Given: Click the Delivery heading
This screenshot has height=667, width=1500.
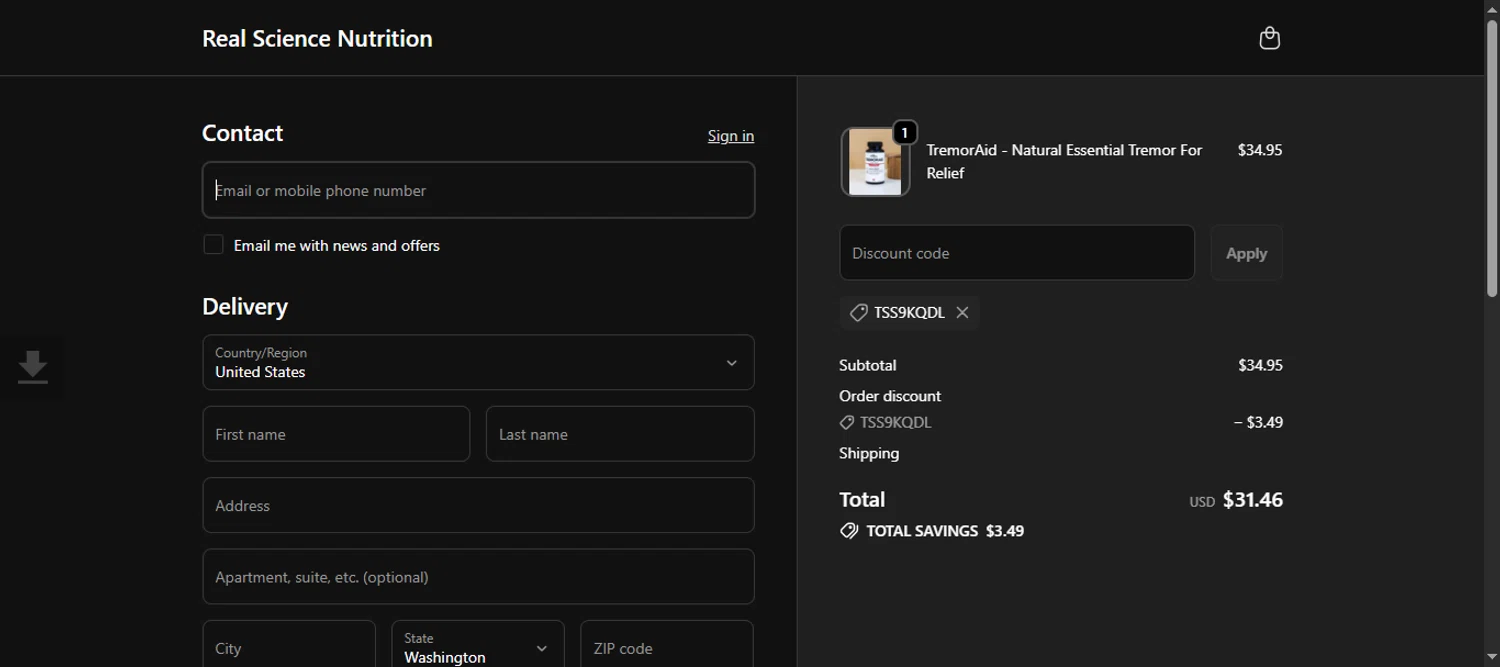Looking at the screenshot, I should click(x=245, y=306).
